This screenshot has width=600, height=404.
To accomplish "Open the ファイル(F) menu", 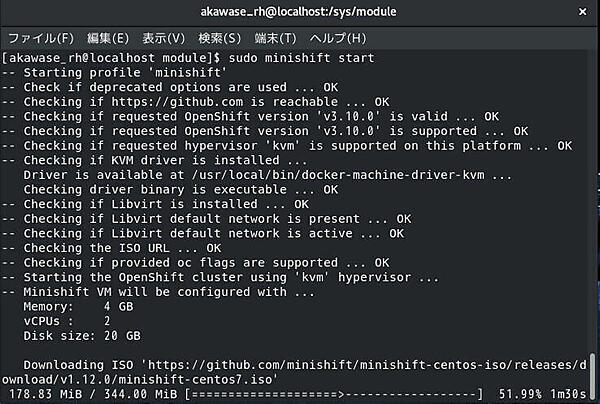I will pos(40,38).
